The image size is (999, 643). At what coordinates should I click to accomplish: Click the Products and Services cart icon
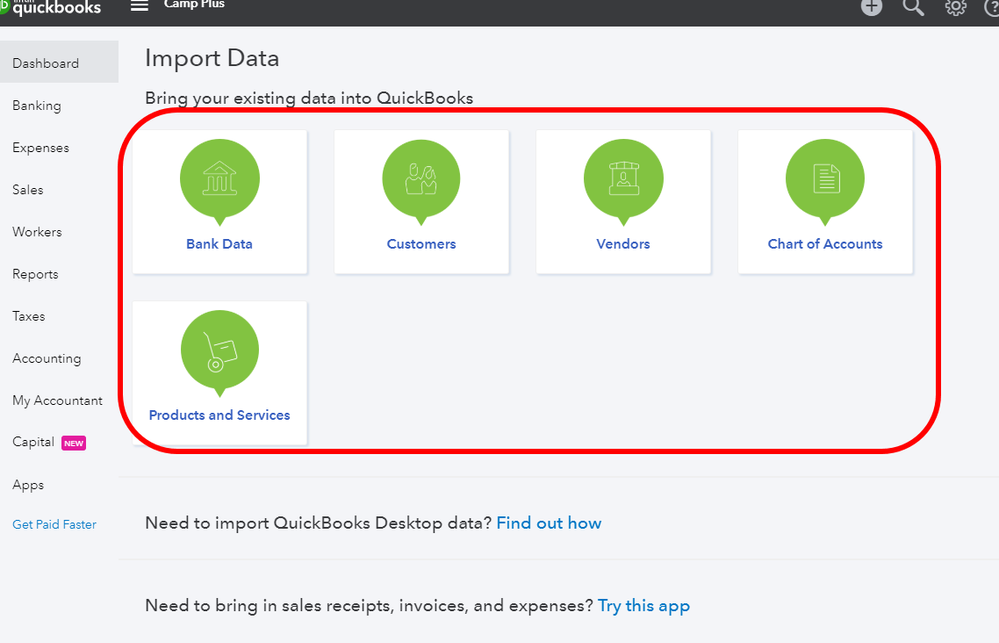point(220,351)
